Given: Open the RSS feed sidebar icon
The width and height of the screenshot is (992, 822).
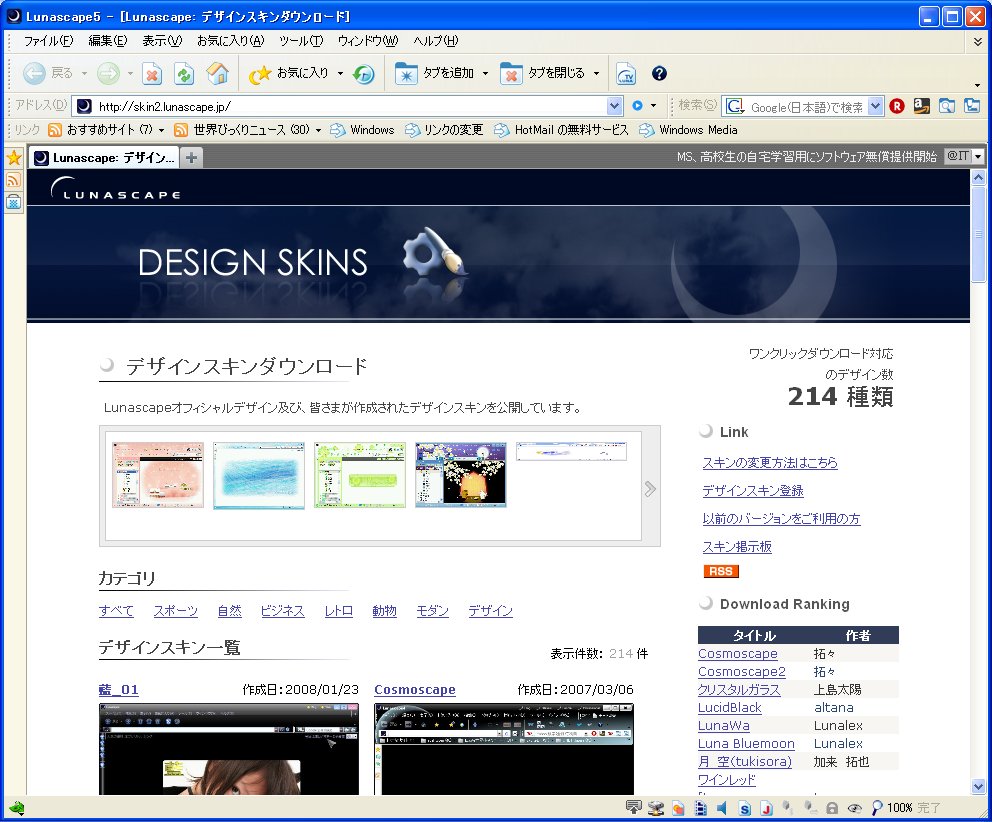Looking at the screenshot, I should tap(13, 180).
